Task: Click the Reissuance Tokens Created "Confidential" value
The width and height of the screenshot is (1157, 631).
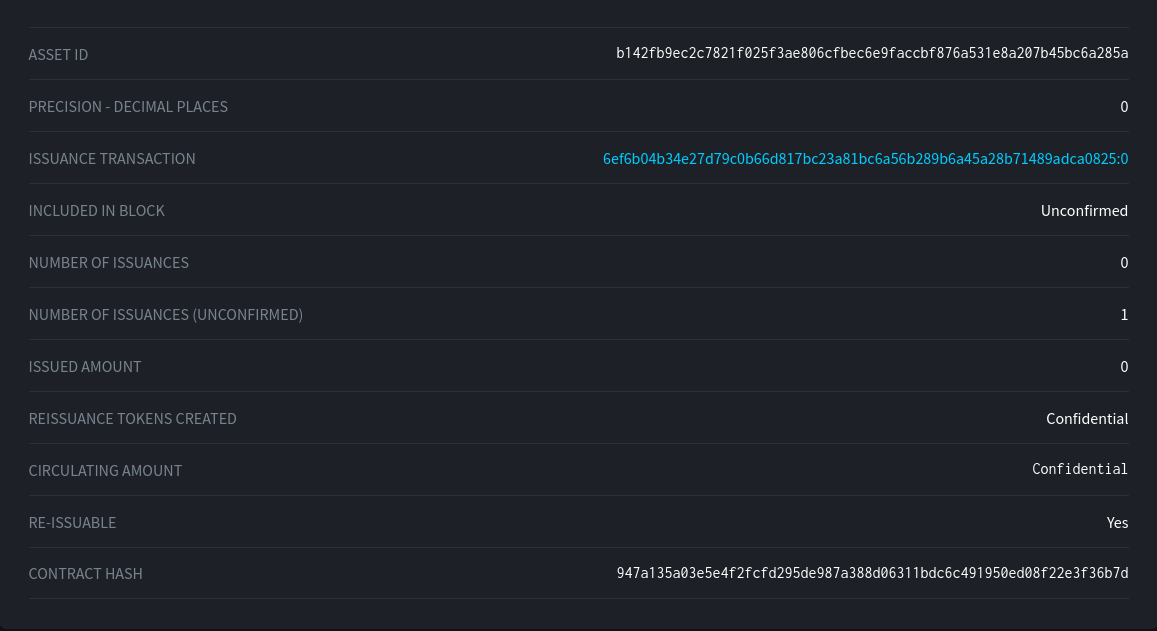Action: pyautogui.click(x=1087, y=419)
